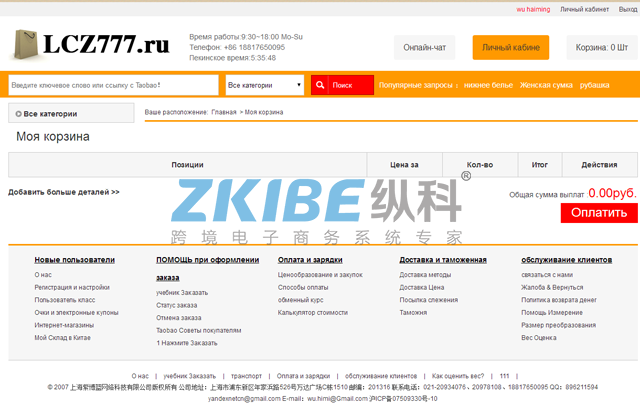Click Моя корзина breadcrumb item
Viewport: 640px width, 415px height.
(x=264, y=112)
